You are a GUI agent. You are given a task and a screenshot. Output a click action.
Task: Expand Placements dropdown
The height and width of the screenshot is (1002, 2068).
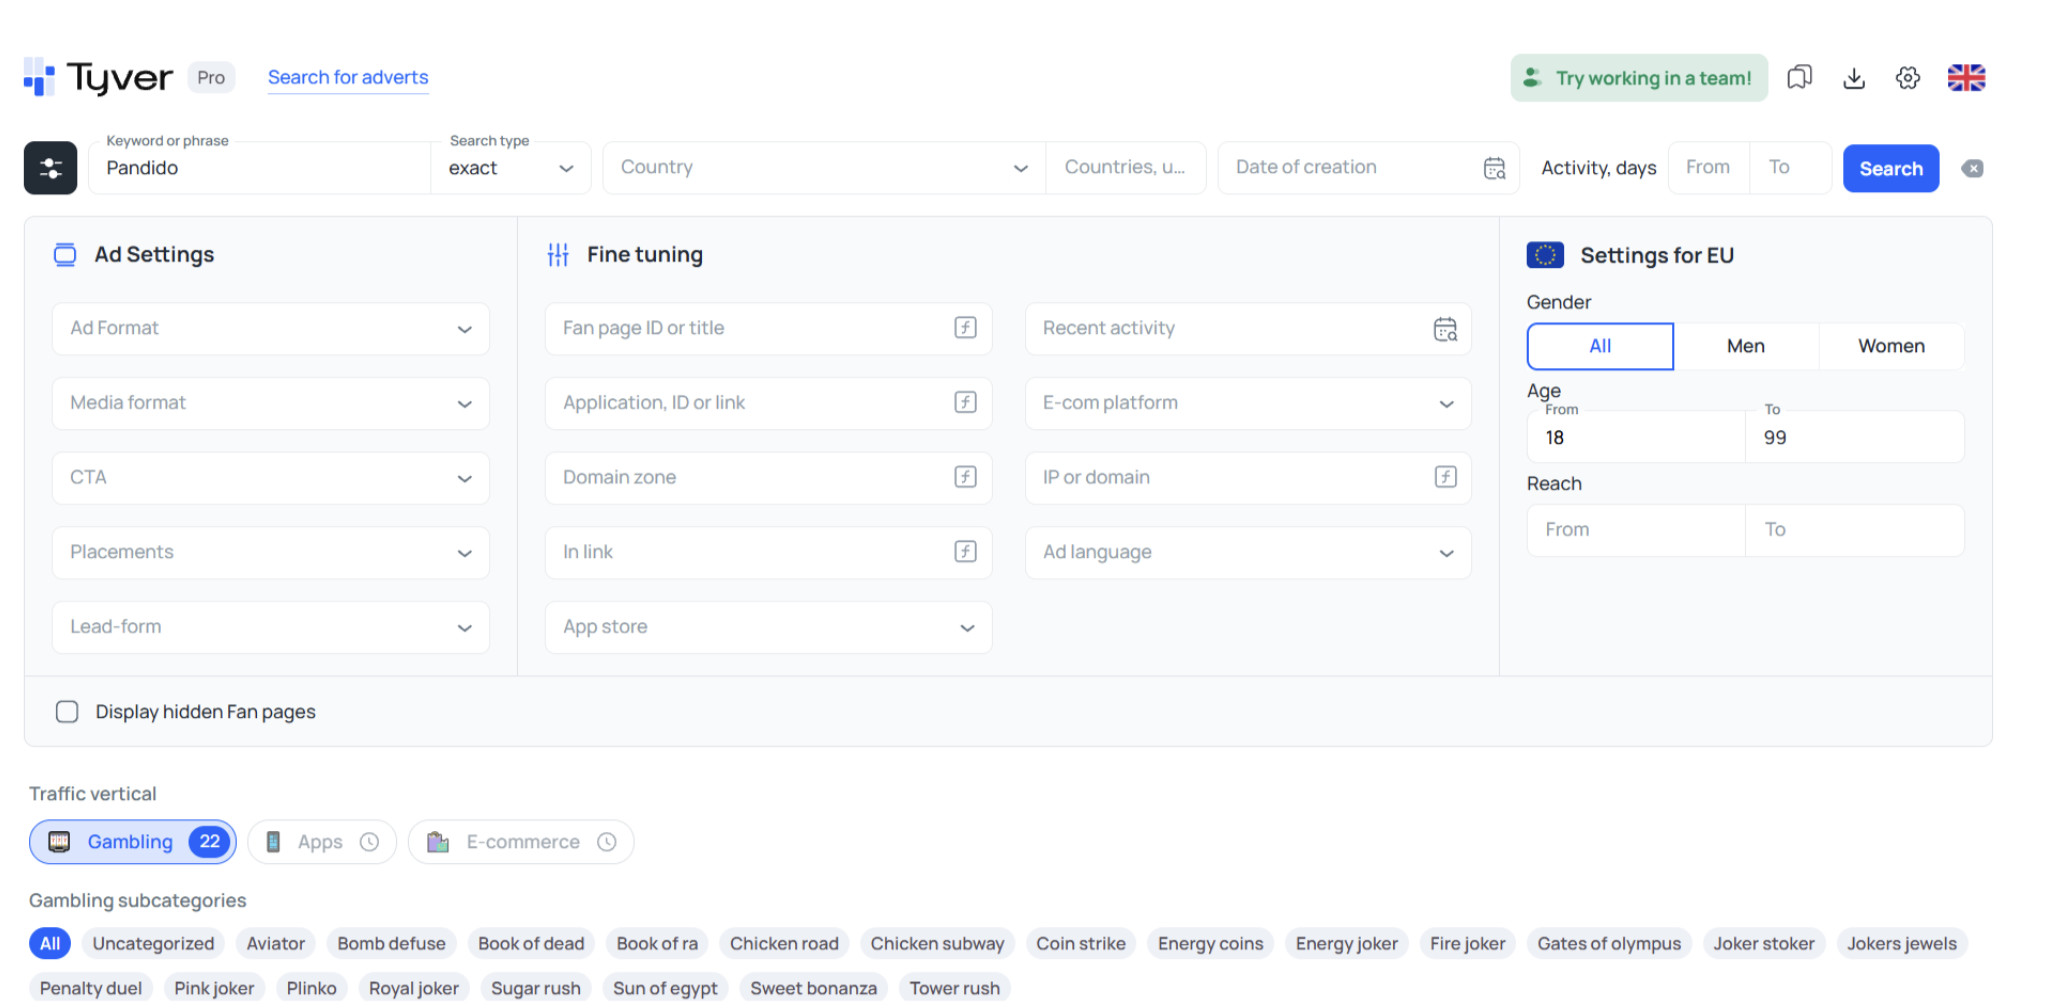click(x=271, y=553)
